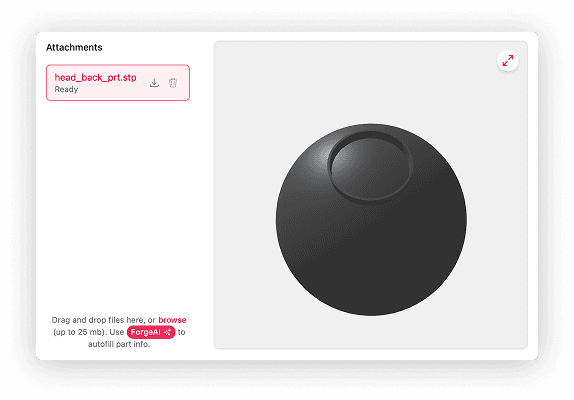The image size is (574, 400).
Task: Select the circular recess on the sphere
Action: click(x=370, y=165)
